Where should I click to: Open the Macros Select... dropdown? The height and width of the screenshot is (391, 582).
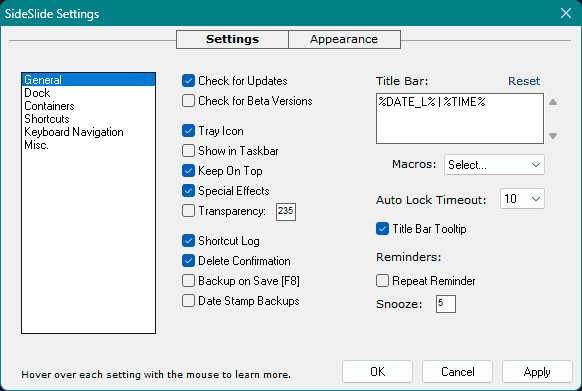click(x=494, y=164)
